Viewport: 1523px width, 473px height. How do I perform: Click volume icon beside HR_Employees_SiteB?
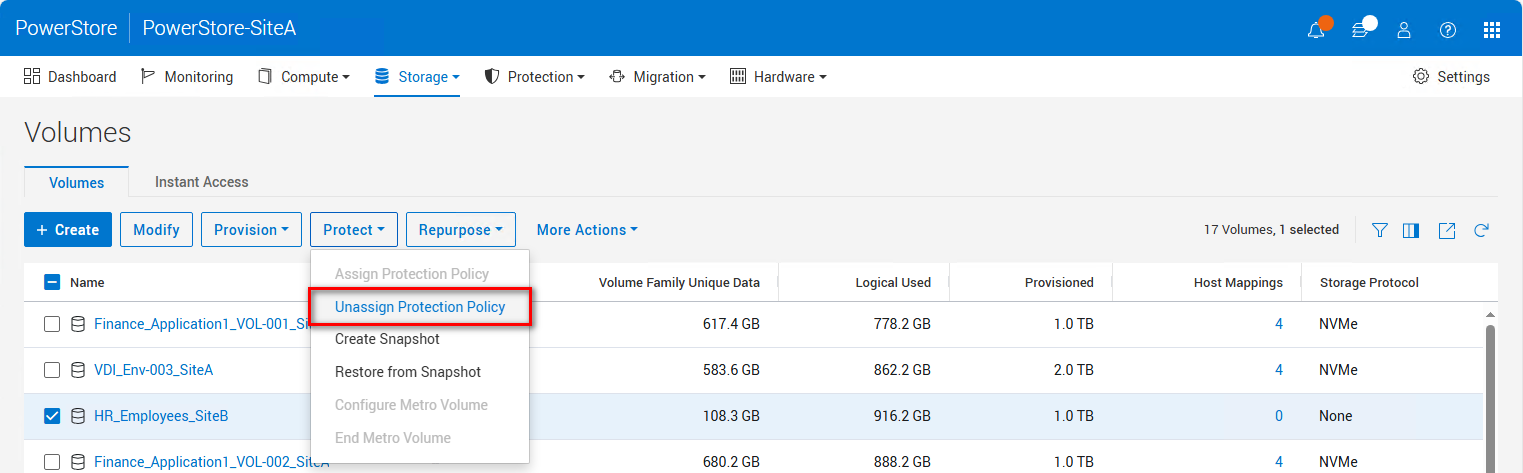click(78, 416)
